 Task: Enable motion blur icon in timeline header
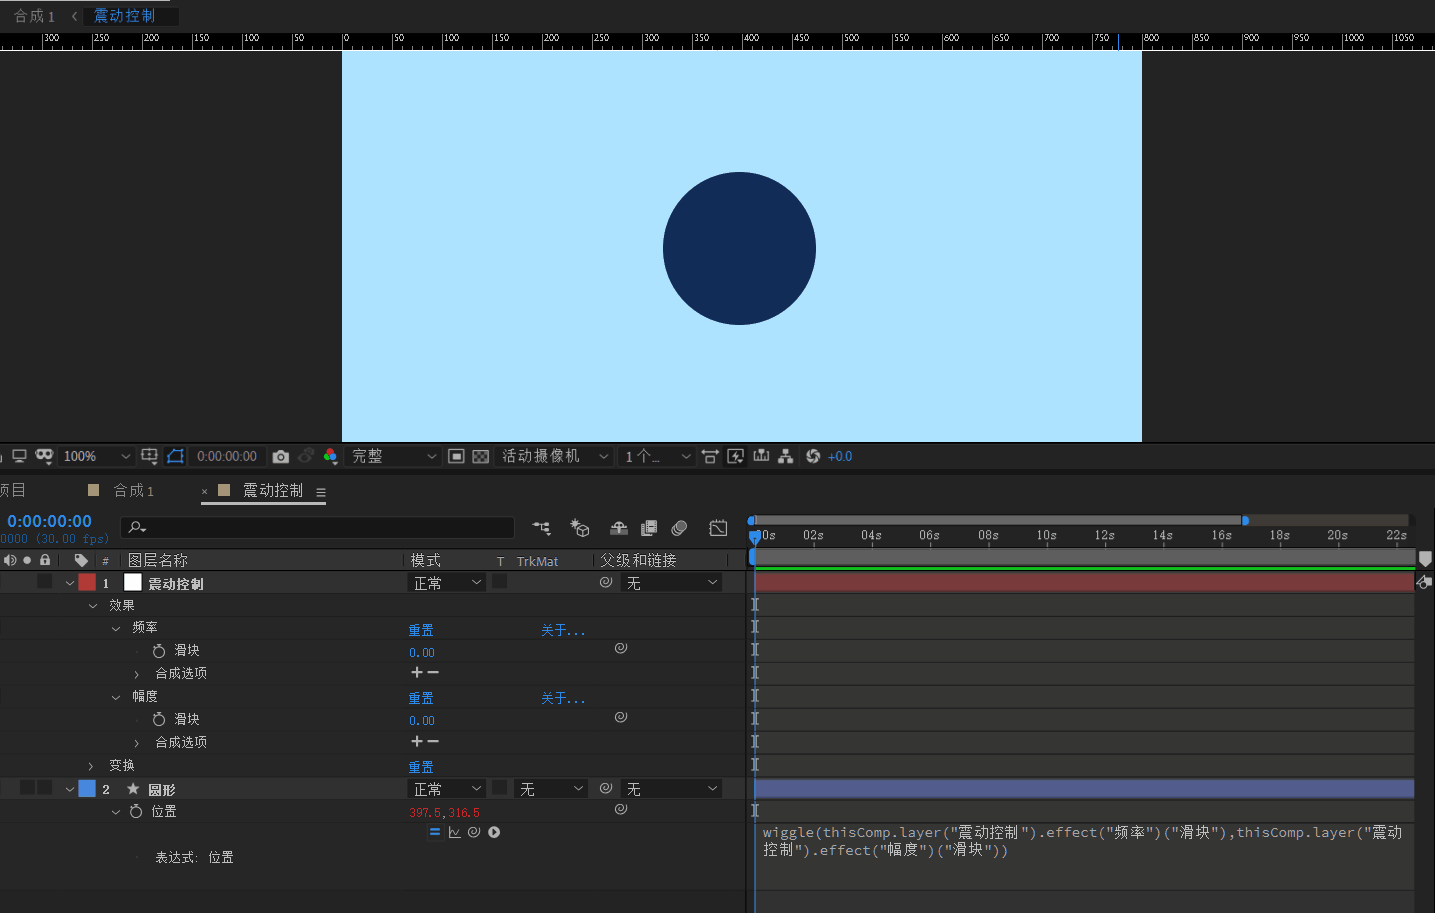pos(680,528)
